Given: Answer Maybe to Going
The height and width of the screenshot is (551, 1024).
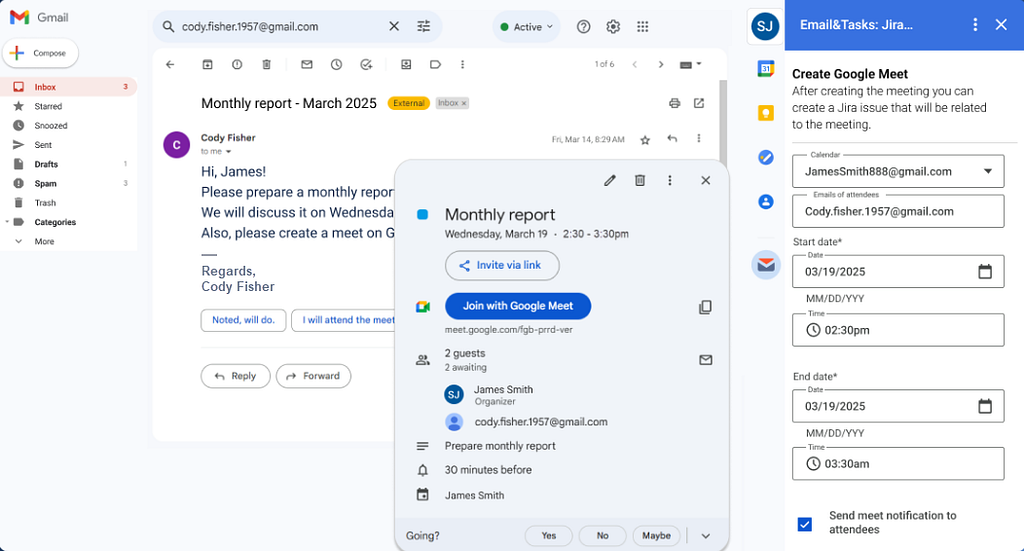Looking at the screenshot, I should point(656,536).
